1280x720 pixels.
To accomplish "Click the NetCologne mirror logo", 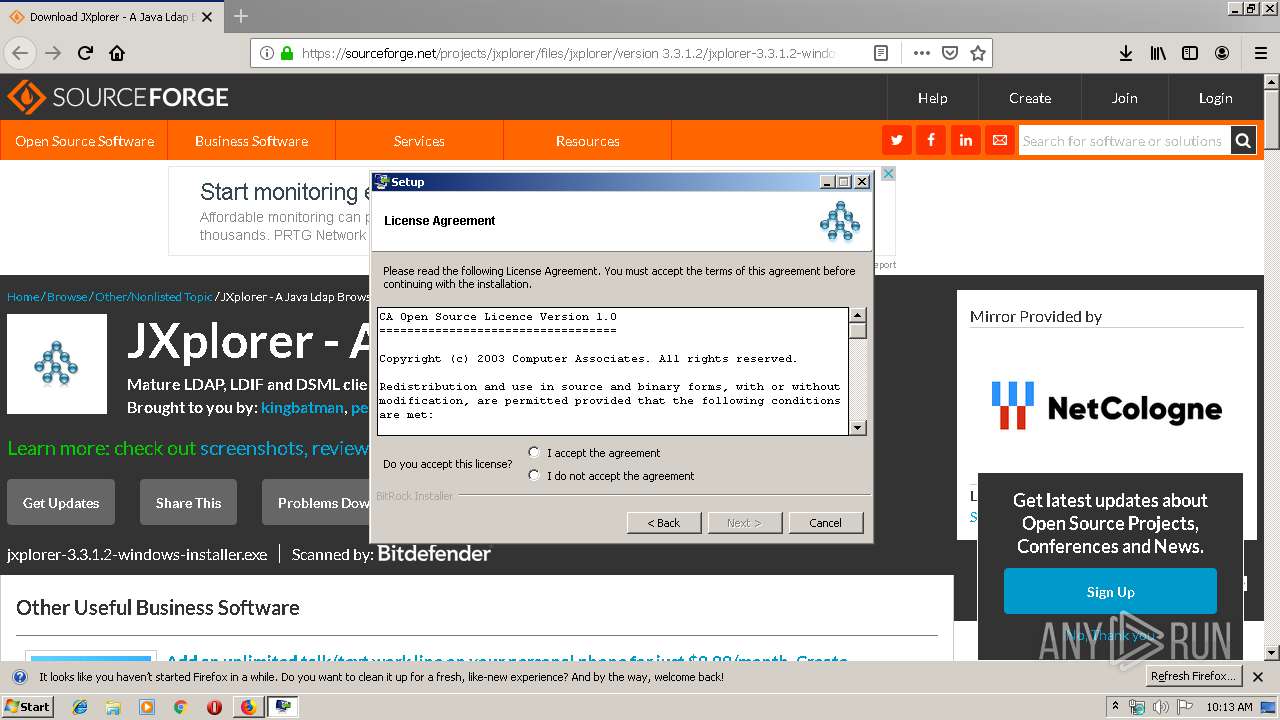I will pos(1106,407).
